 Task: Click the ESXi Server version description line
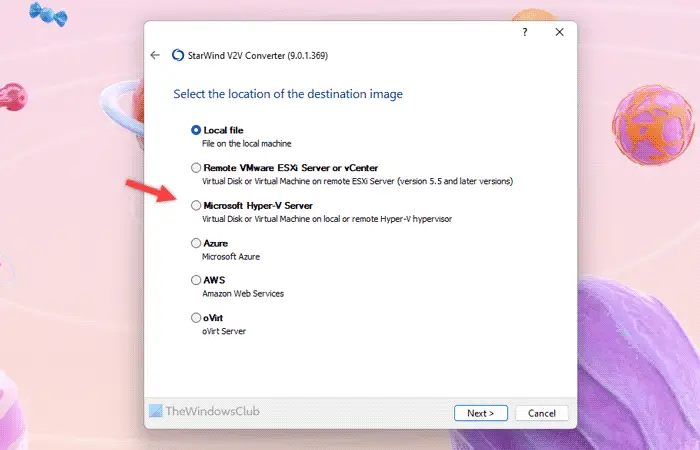[357, 181]
